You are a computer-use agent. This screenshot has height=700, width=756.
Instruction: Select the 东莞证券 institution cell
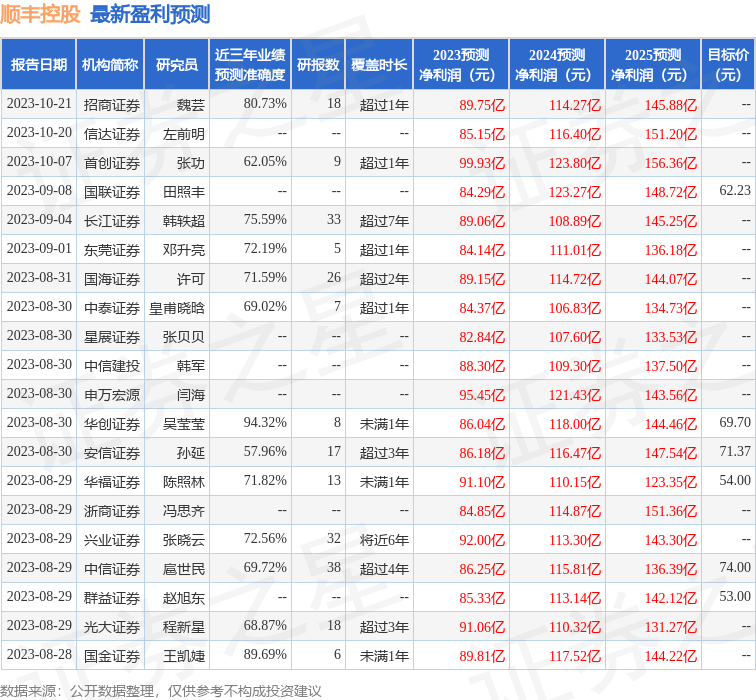(x=112, y=250)
